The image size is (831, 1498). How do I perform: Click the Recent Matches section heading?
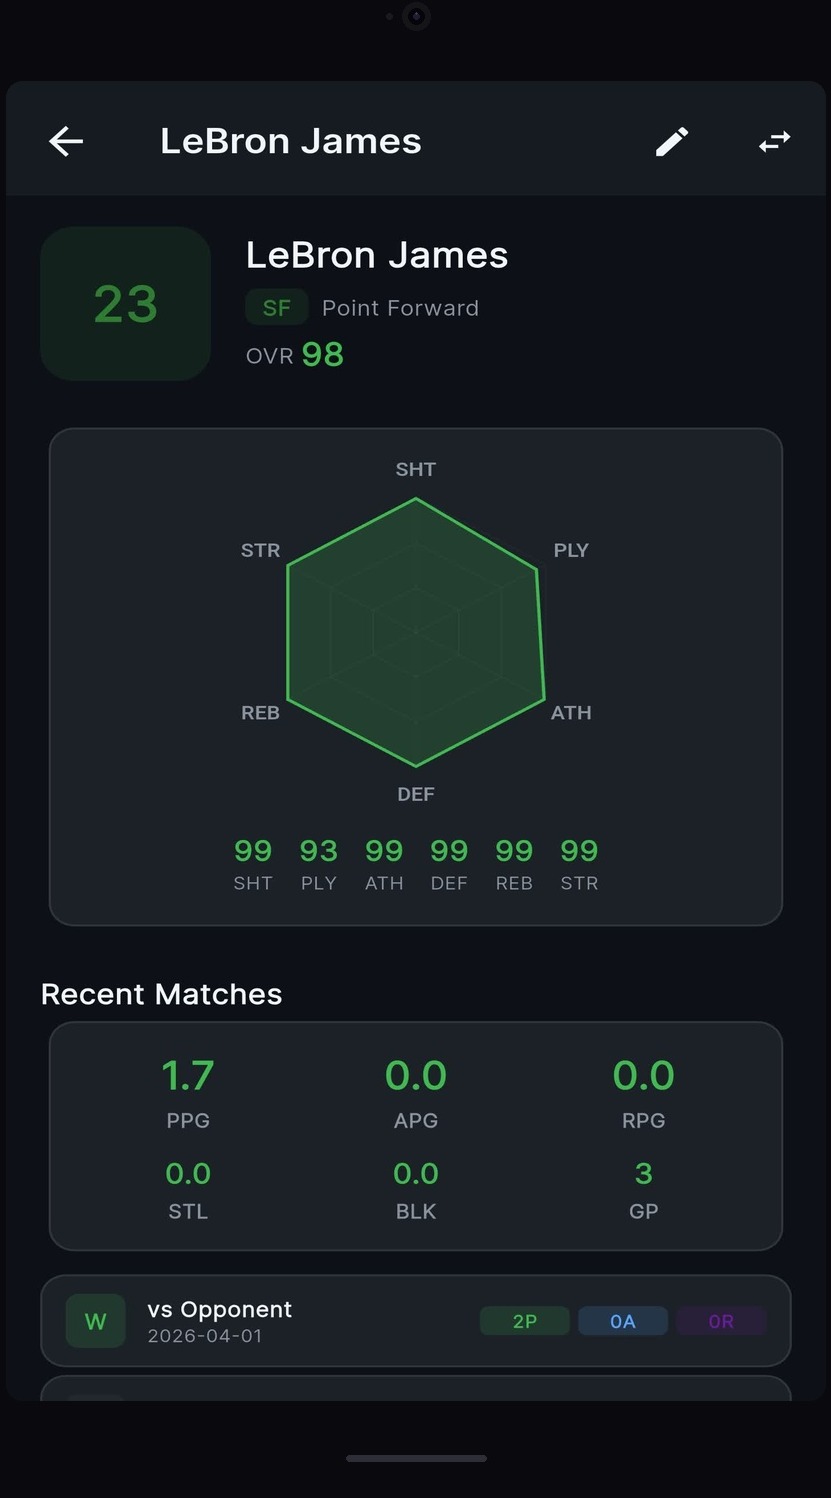[x=161, y=993]
